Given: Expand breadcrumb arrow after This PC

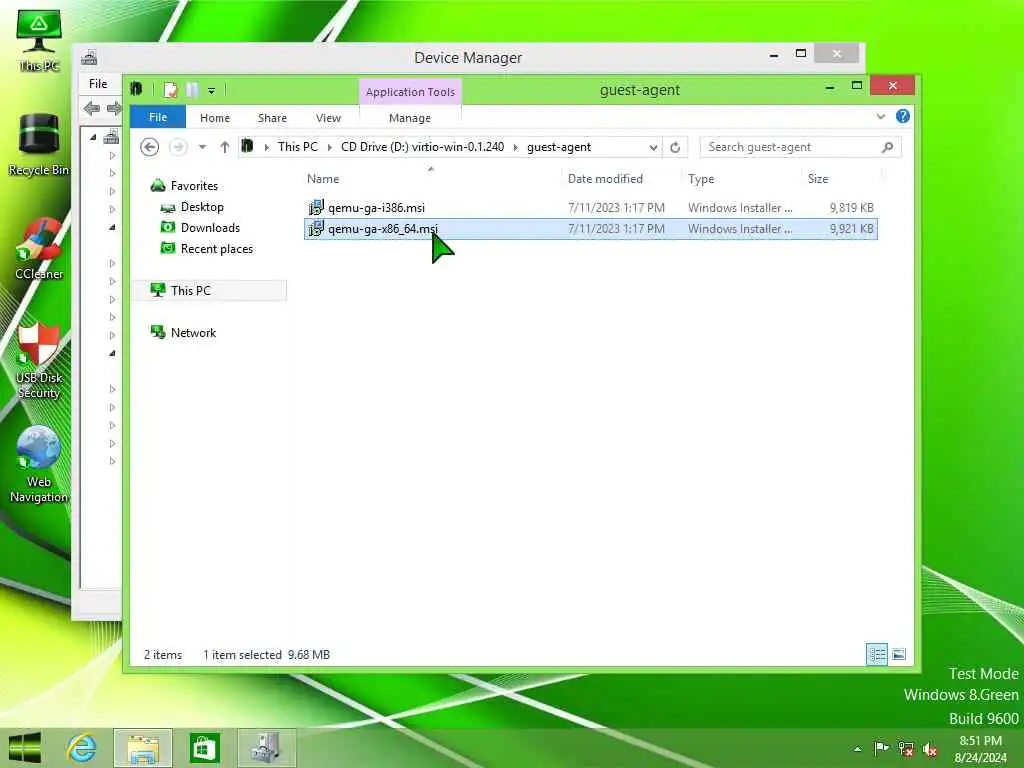Looking at the screenshot, I should click(330, 148).
